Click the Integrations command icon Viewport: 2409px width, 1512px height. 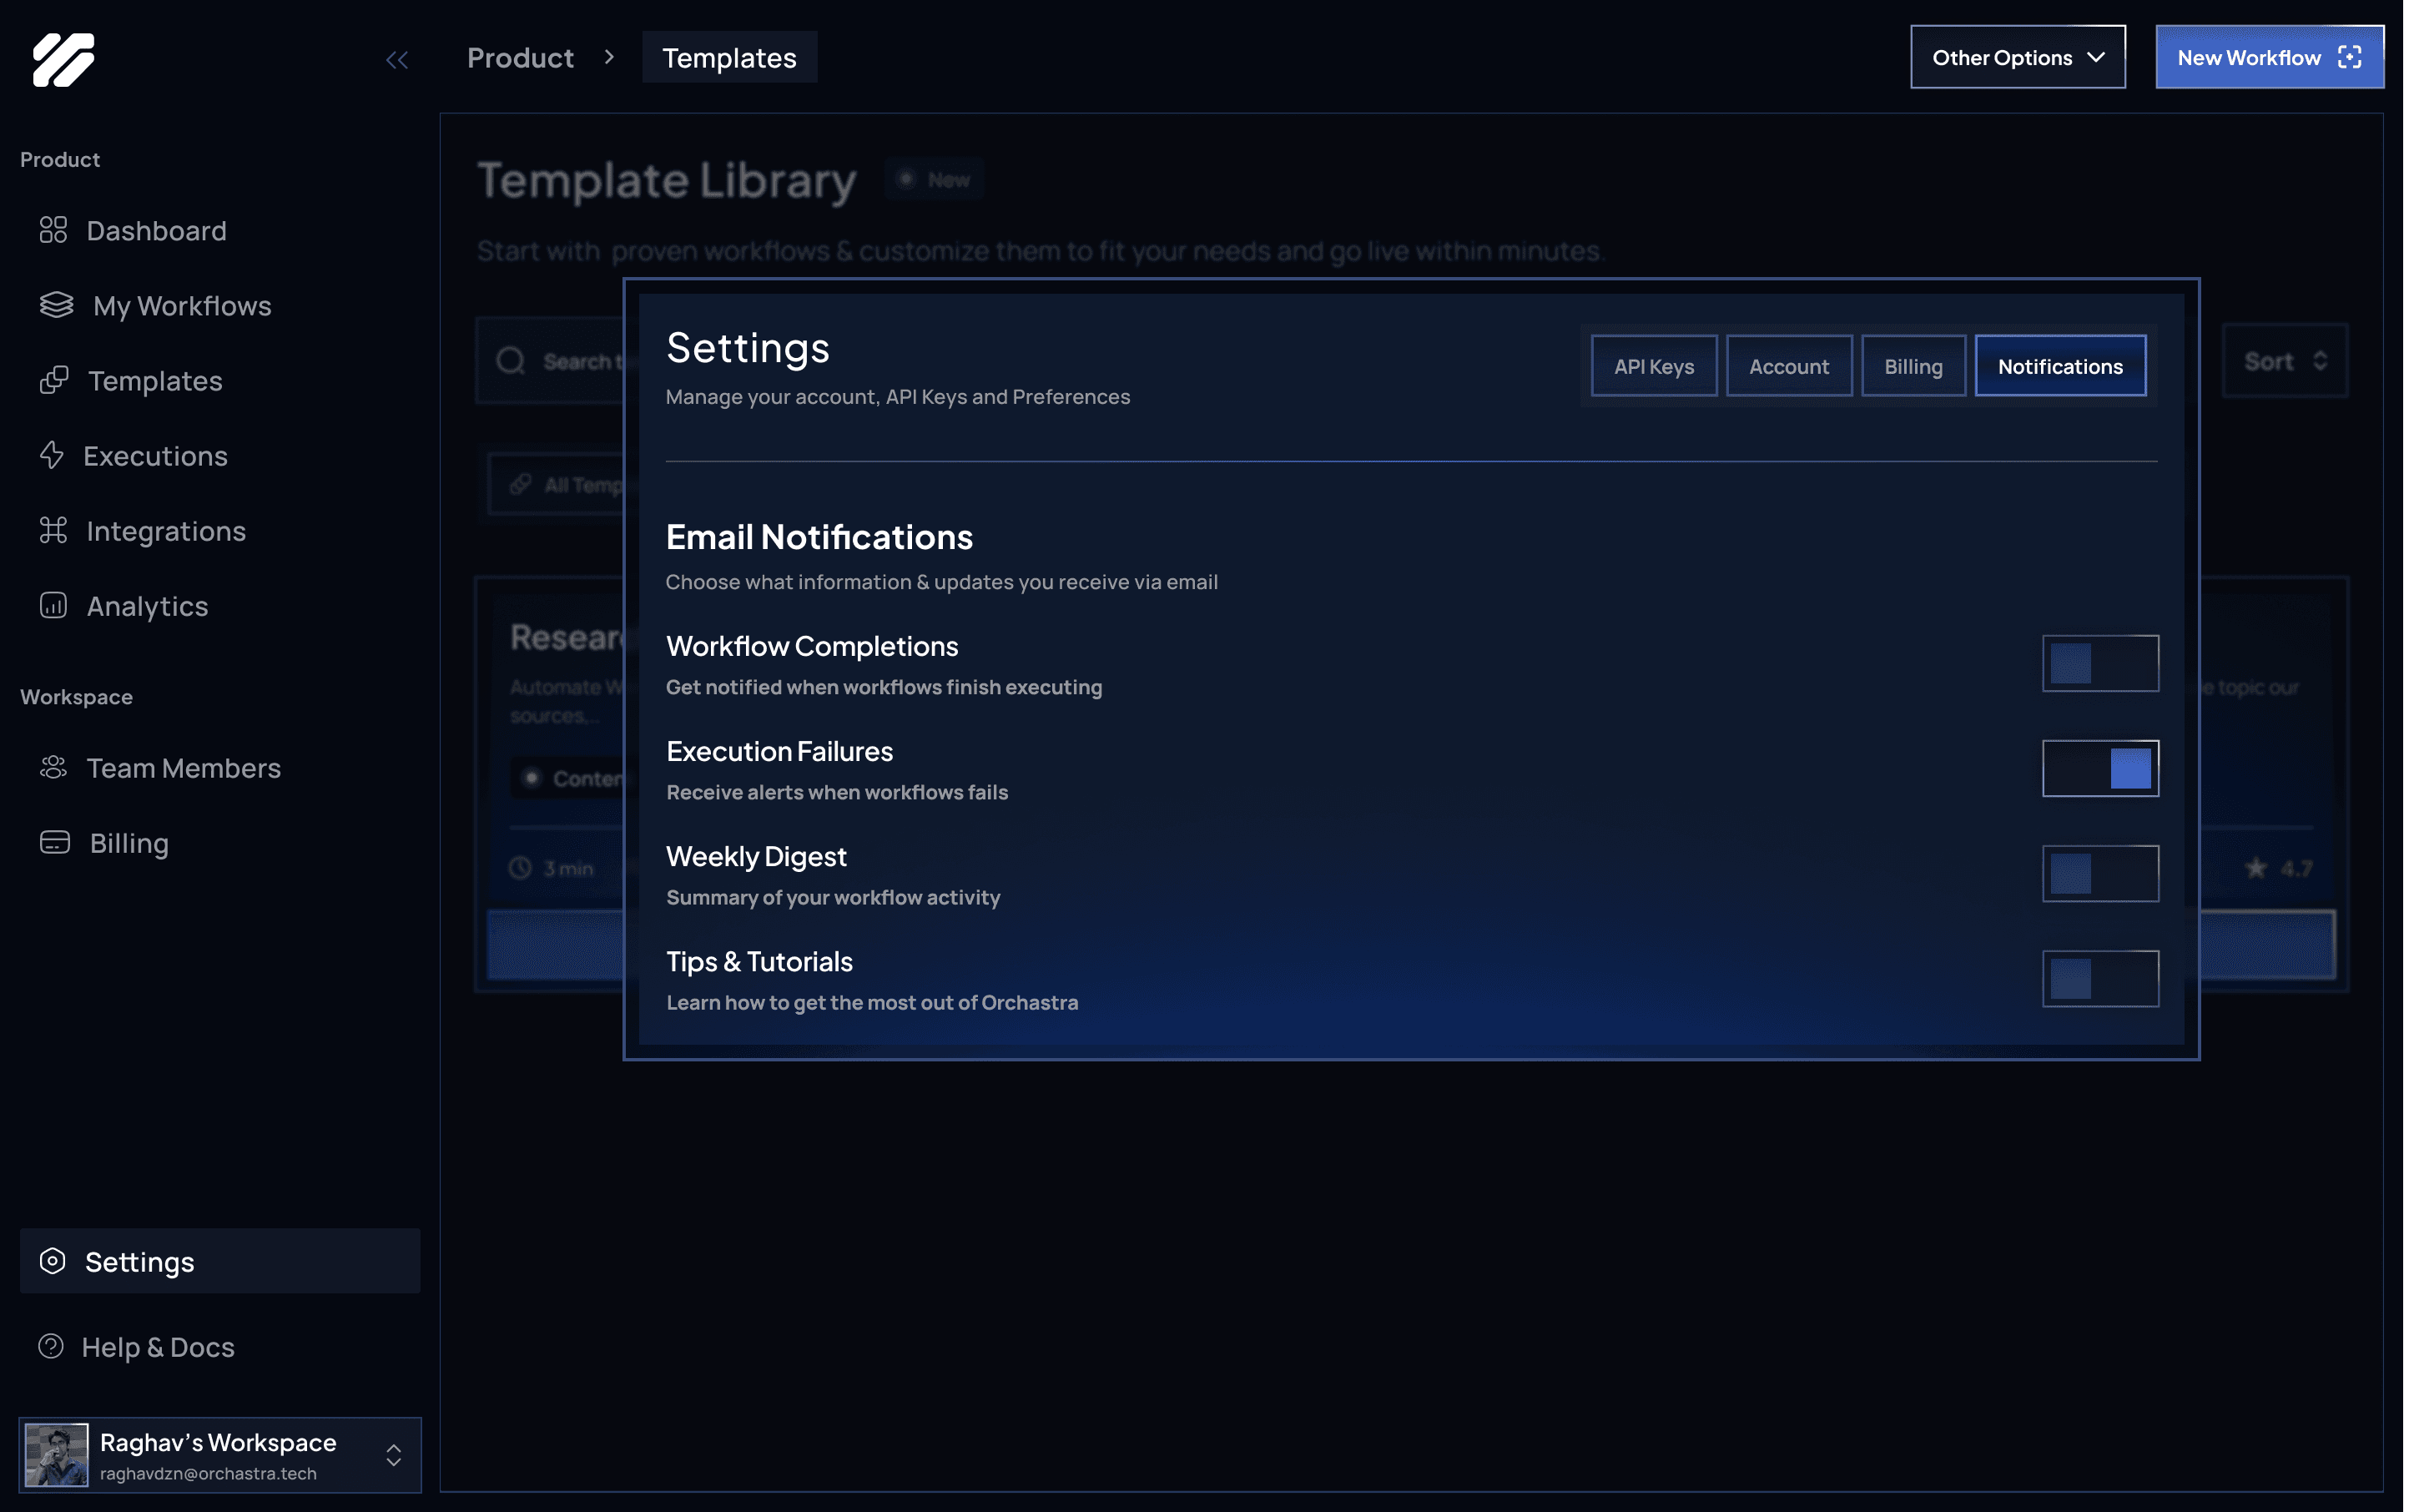[x=53, y=531]
